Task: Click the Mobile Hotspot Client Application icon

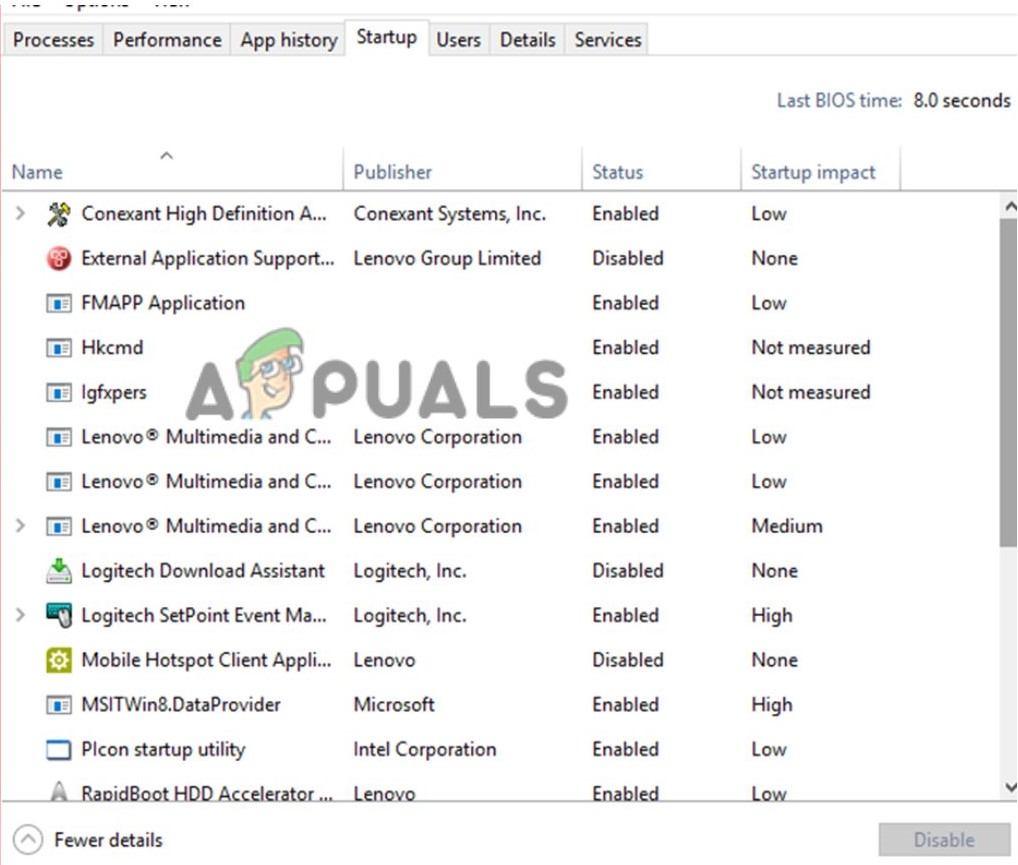Action: 58,660
